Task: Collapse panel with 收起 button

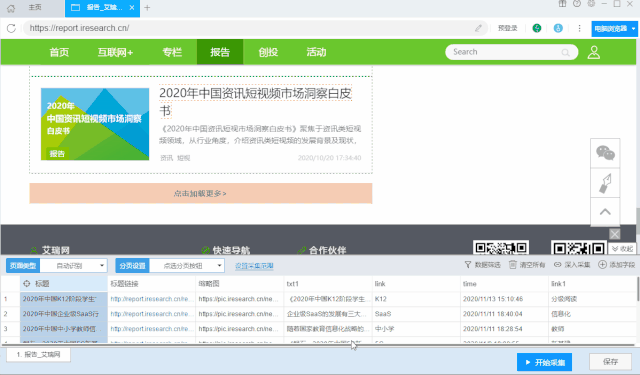Action: point(622,249)
